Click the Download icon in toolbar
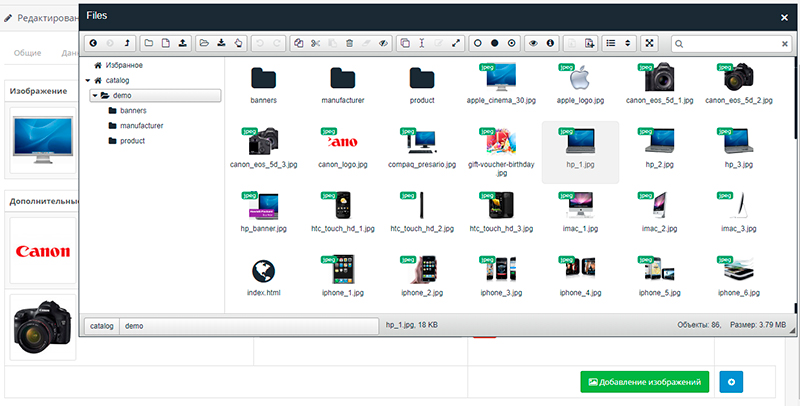800x406 pixels. point(221,44)
